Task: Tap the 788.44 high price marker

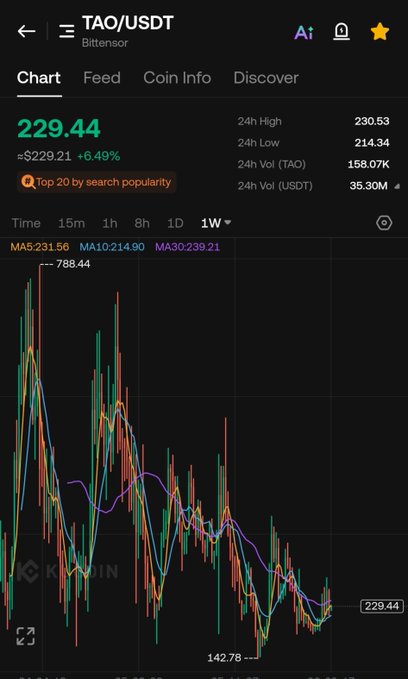Action: pos(73,264)
